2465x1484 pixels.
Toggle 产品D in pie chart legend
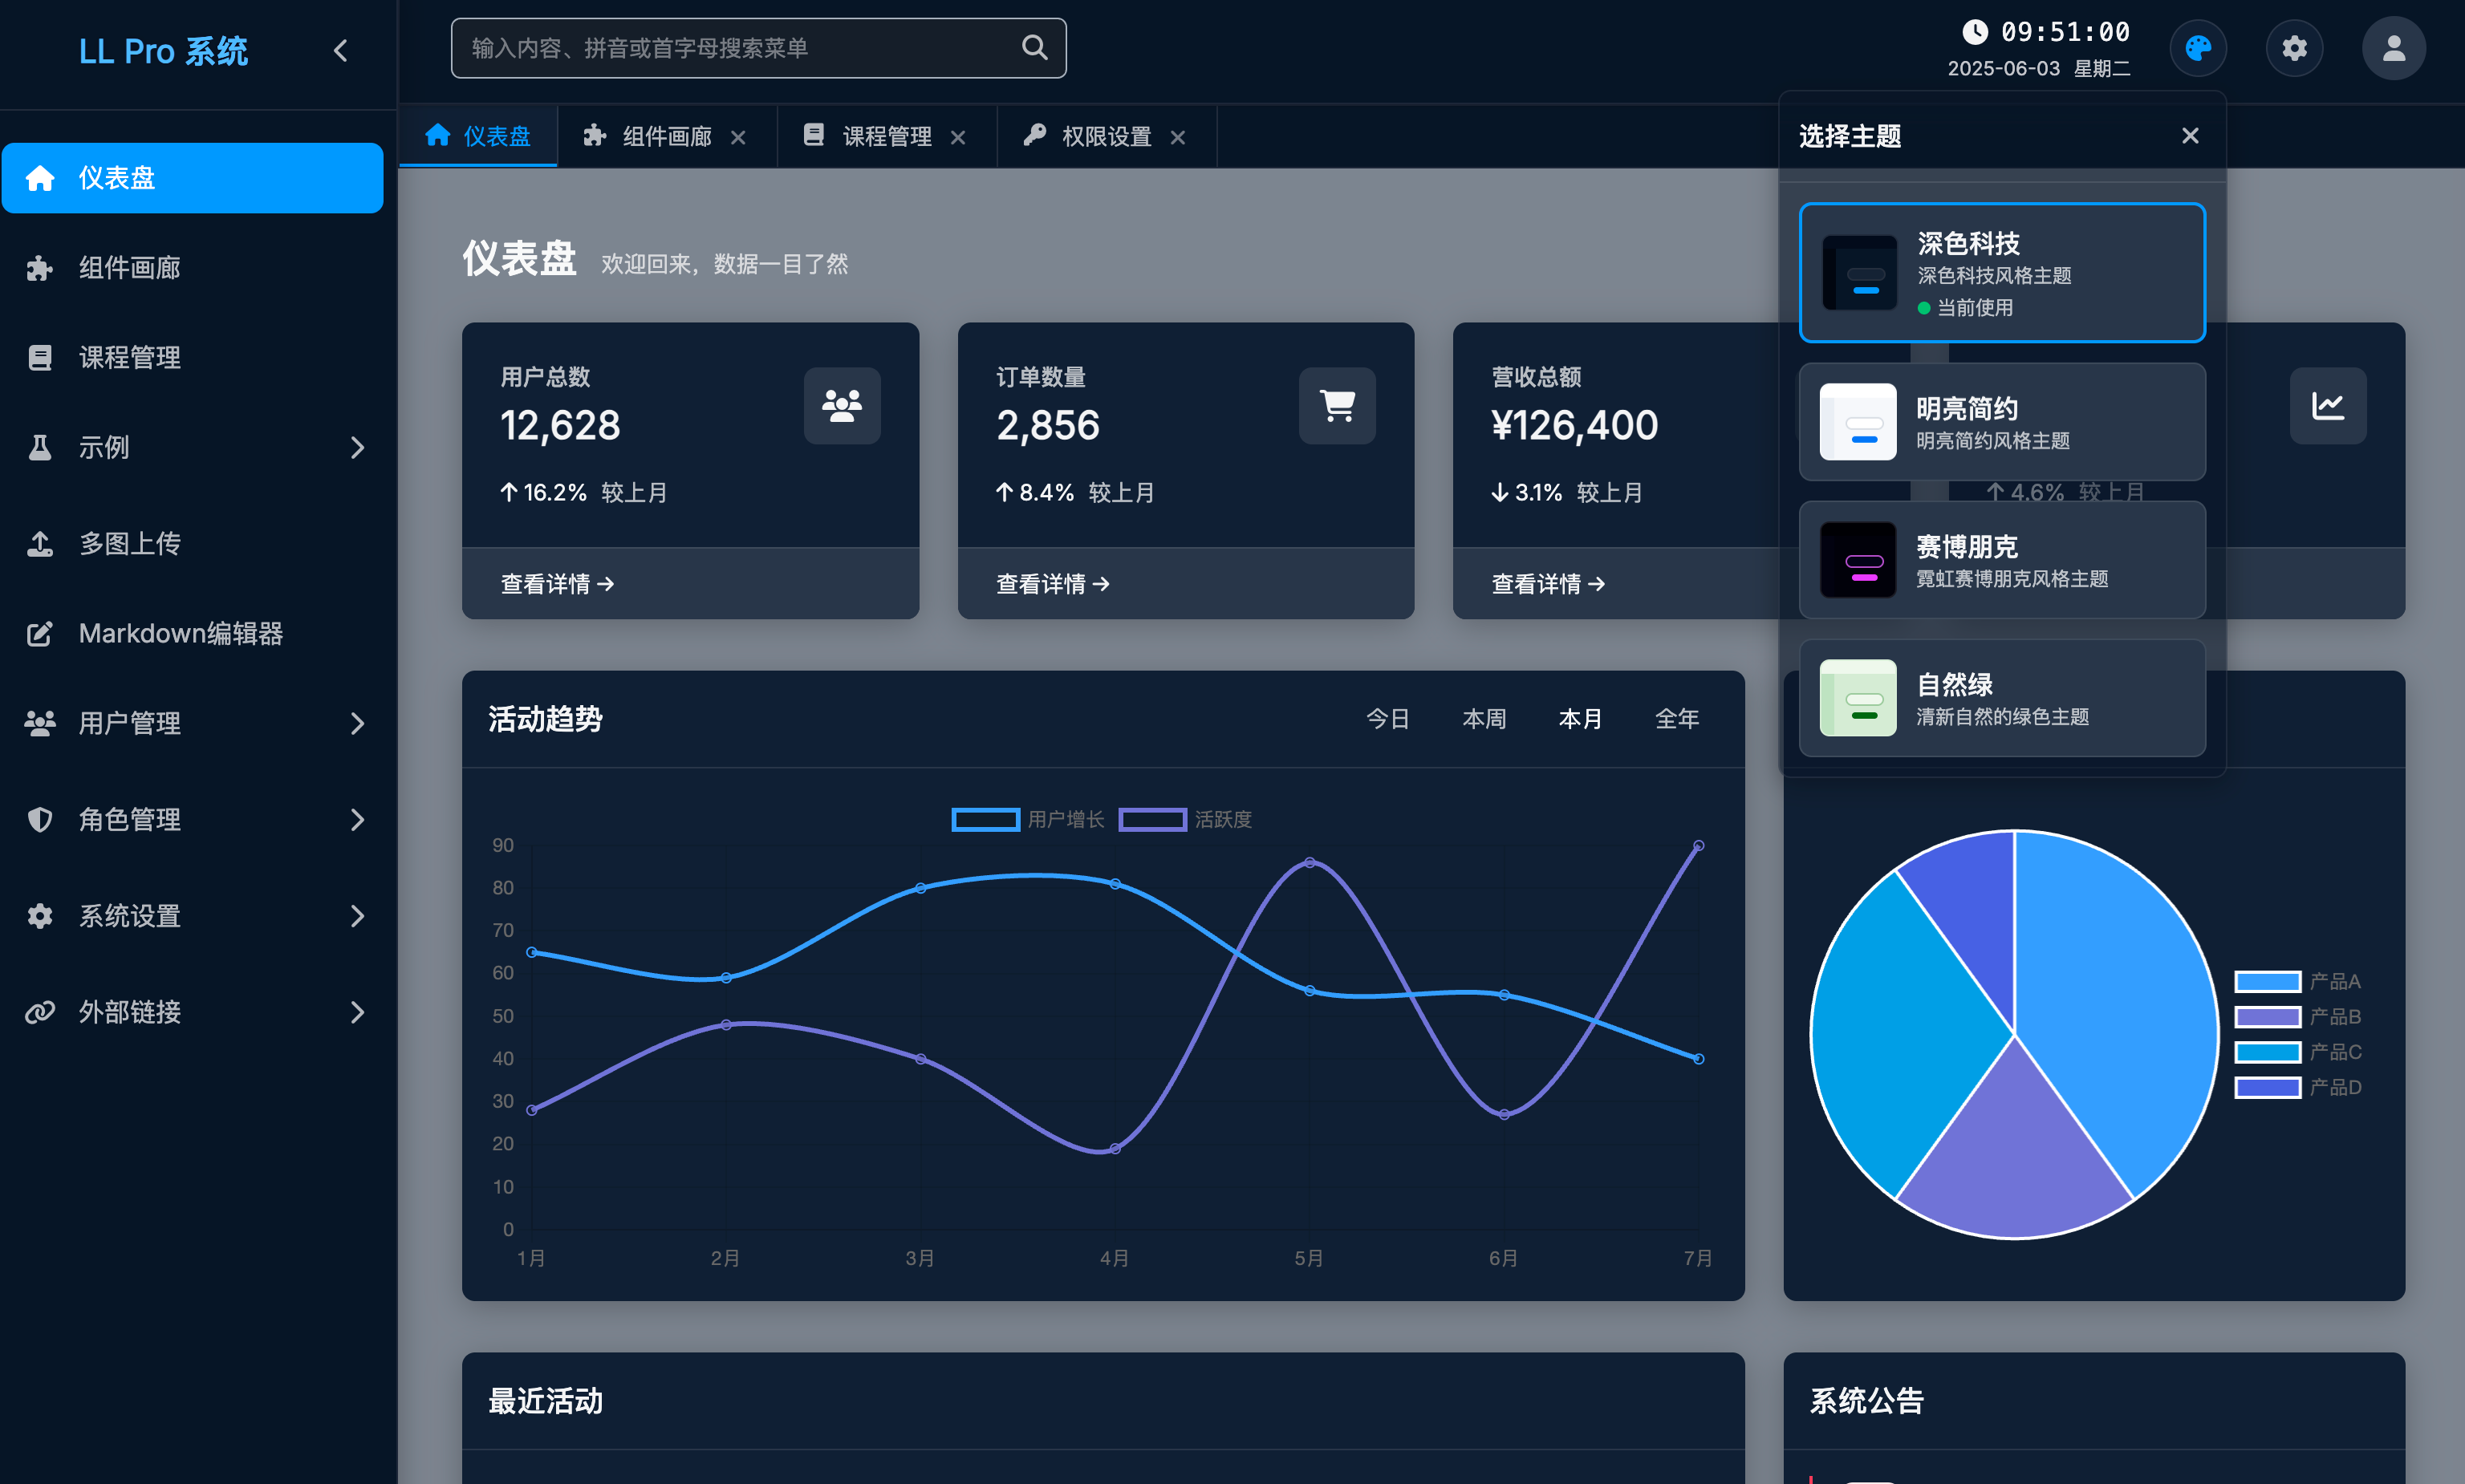tap(2298, 1087)
